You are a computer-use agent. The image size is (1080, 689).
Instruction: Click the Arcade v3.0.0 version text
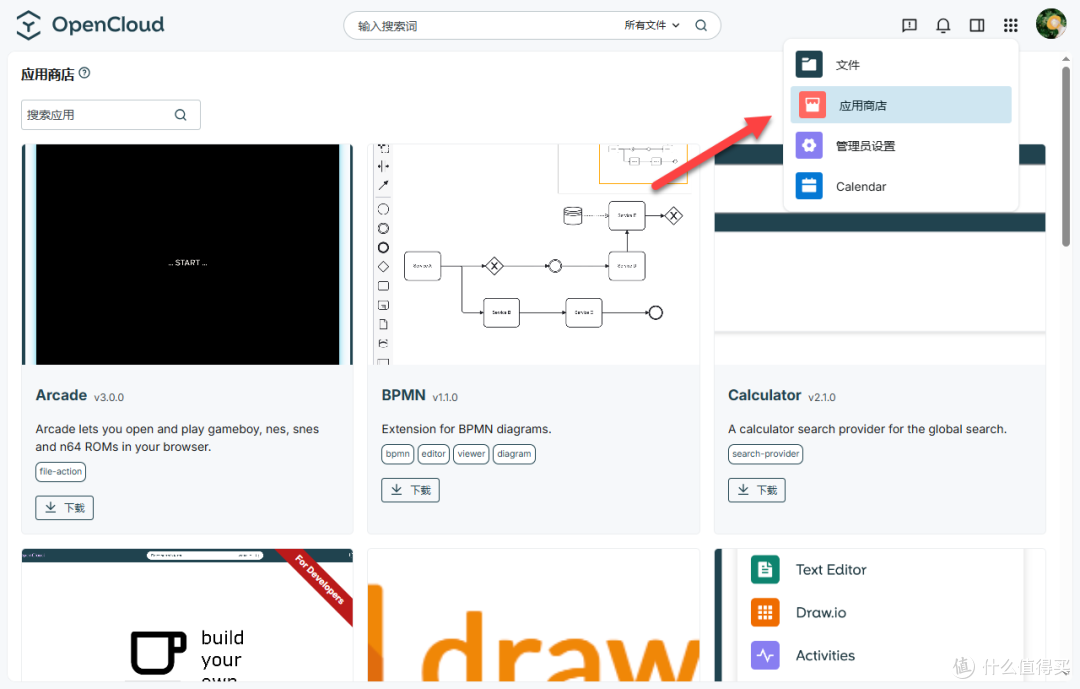point(109,398)
